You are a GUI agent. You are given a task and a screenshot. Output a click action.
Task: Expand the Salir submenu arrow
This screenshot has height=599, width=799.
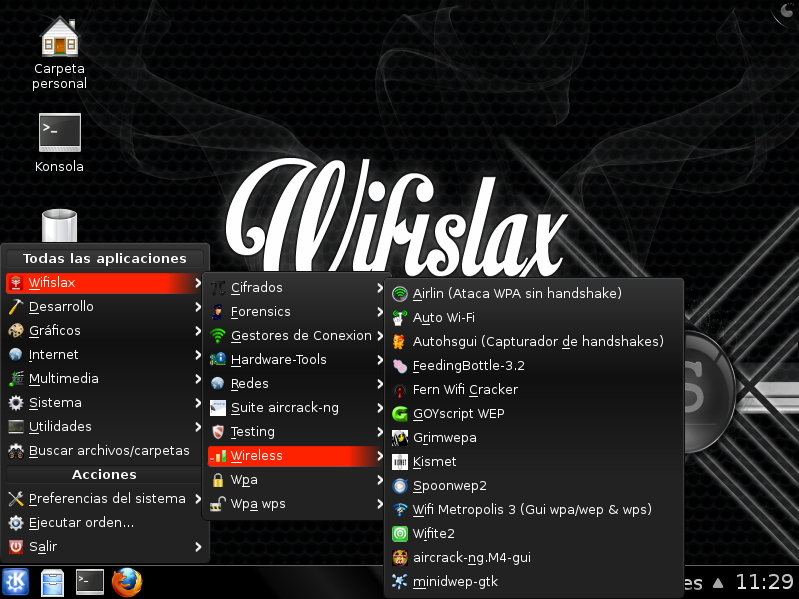(x=198, y=547)
